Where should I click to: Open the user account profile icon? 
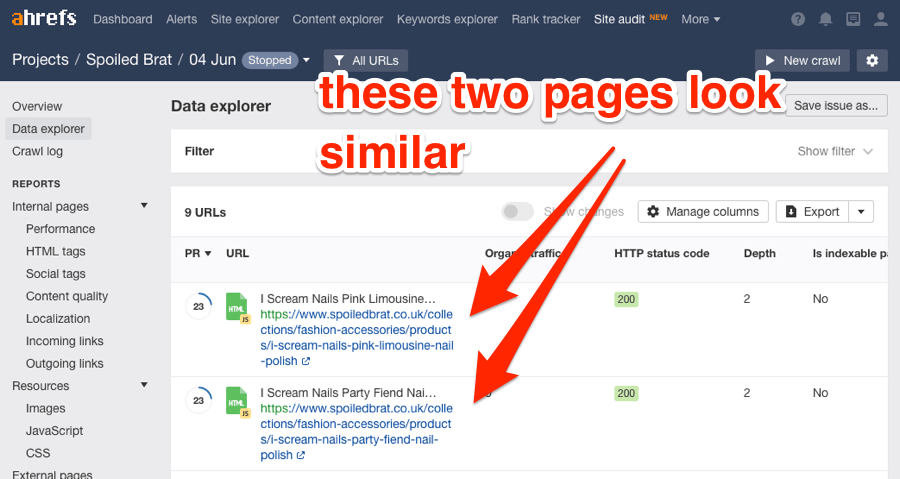tap(880, 20)
